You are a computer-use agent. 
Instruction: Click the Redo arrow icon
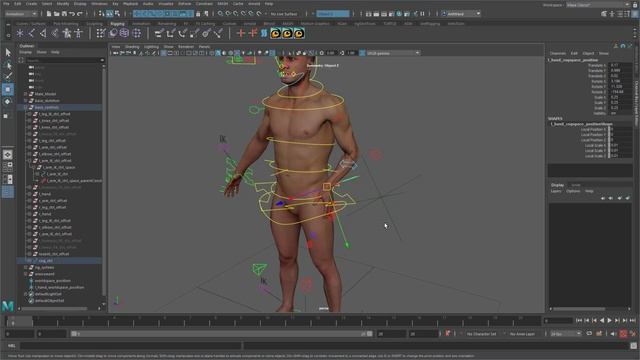tap(80, 14)
